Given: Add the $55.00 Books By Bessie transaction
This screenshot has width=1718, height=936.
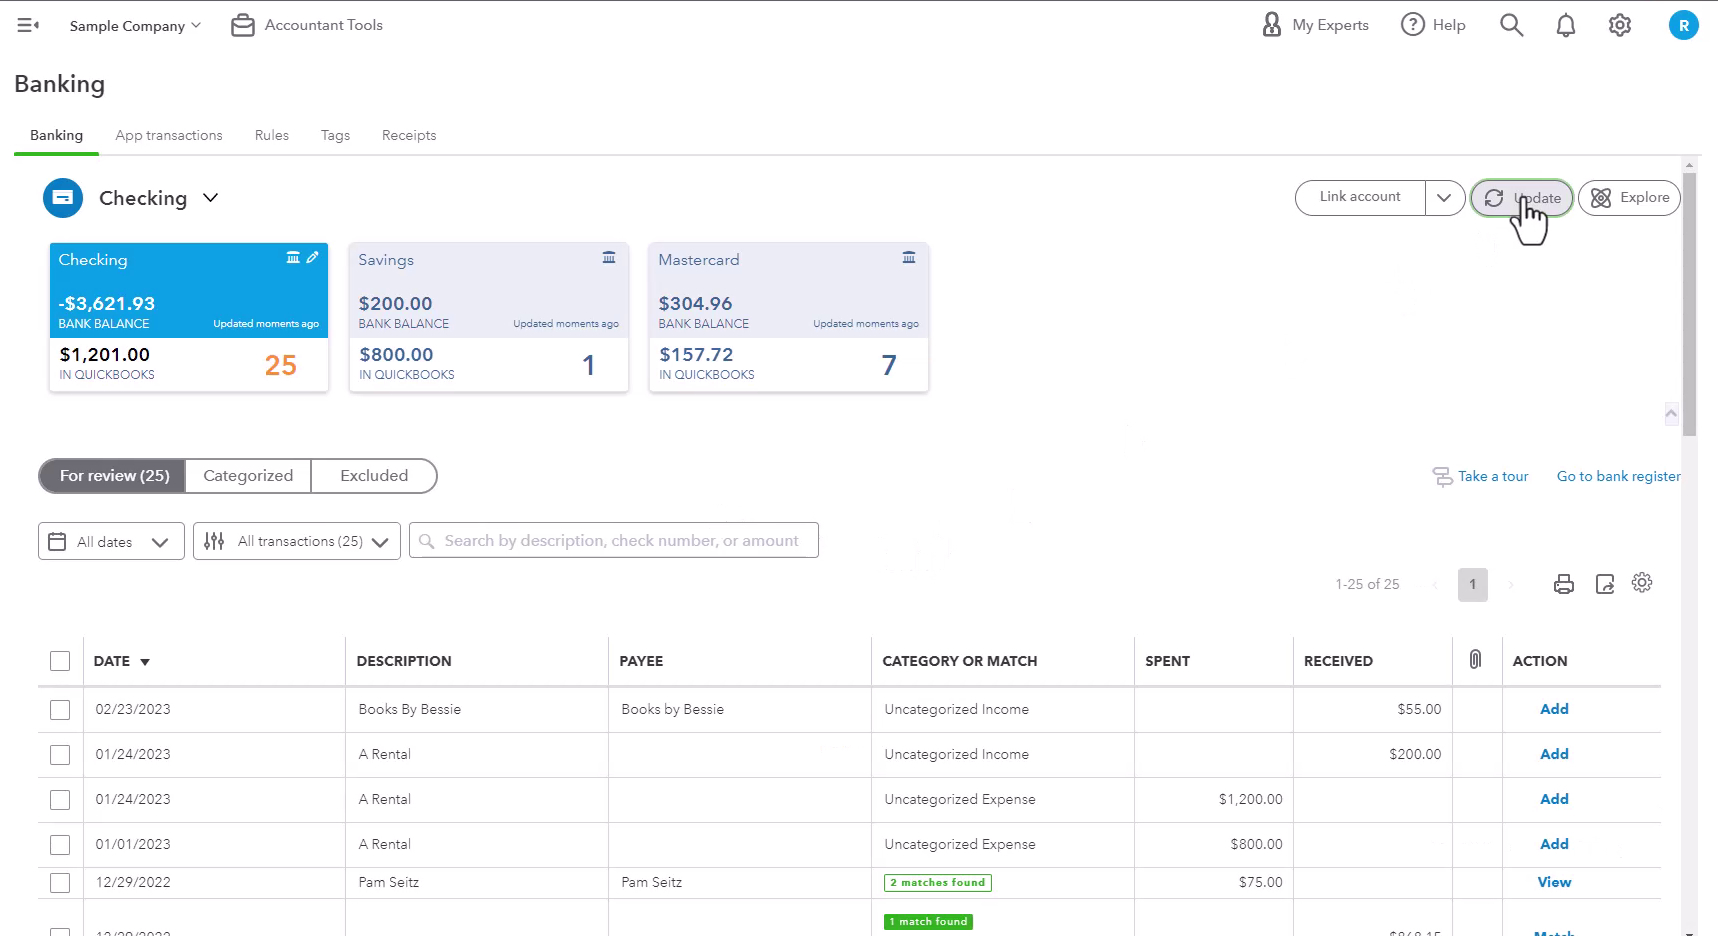Looking at the screenshot, I should 1554,709.
